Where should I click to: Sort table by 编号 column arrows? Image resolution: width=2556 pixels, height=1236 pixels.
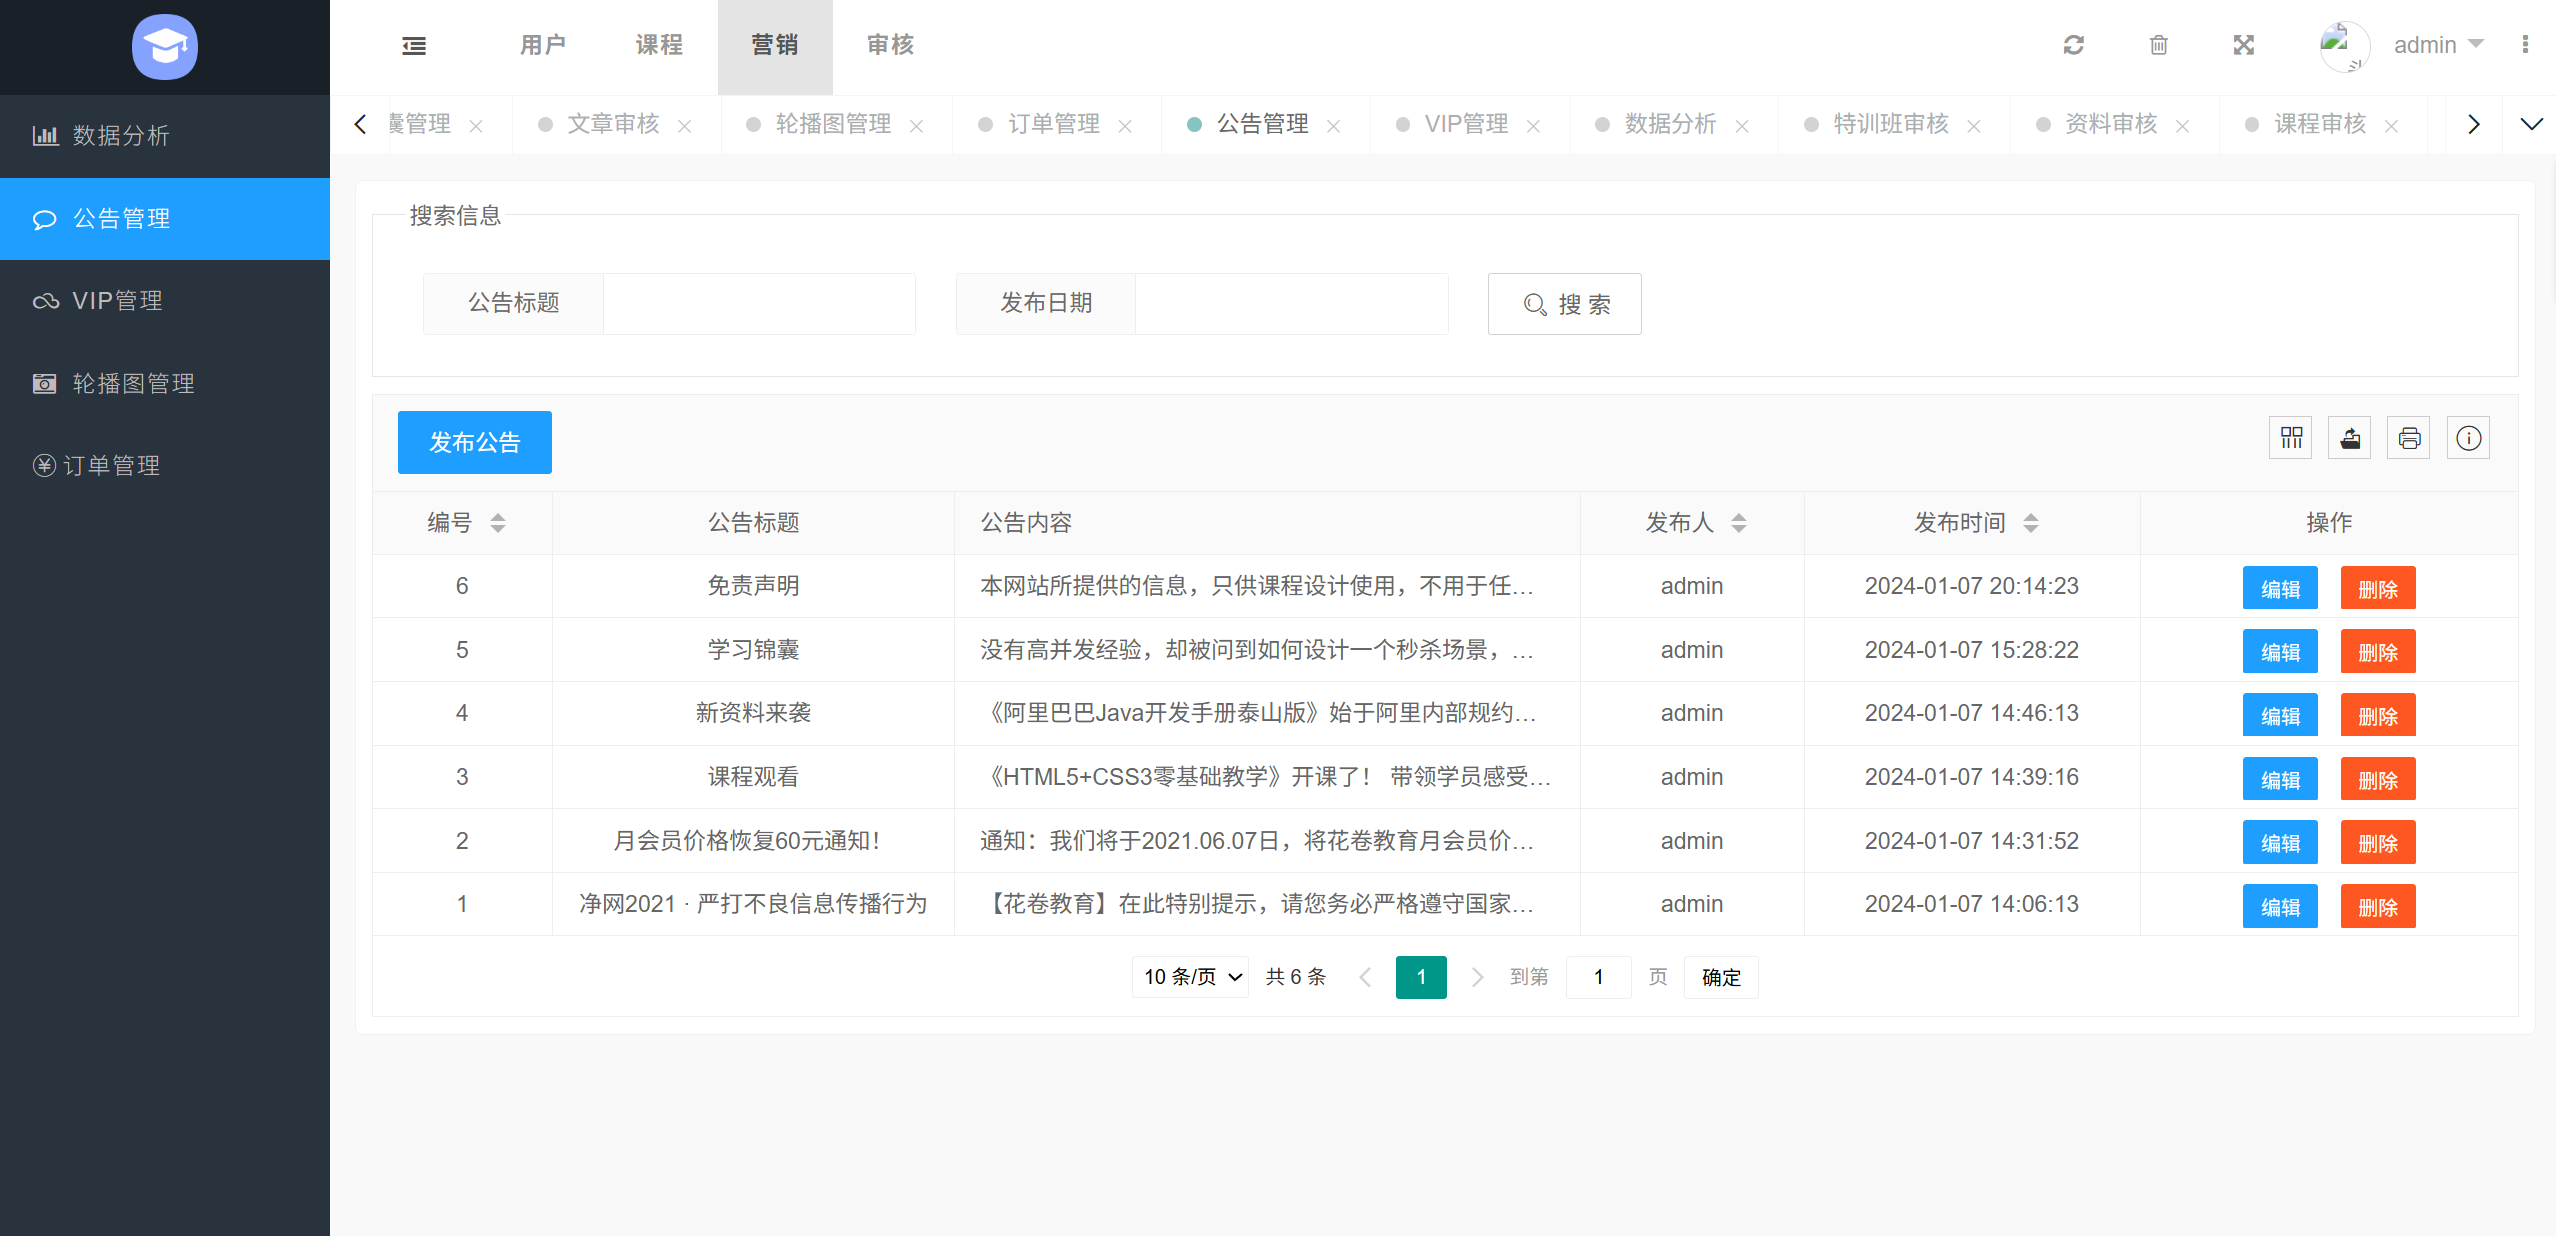(497, 523)
